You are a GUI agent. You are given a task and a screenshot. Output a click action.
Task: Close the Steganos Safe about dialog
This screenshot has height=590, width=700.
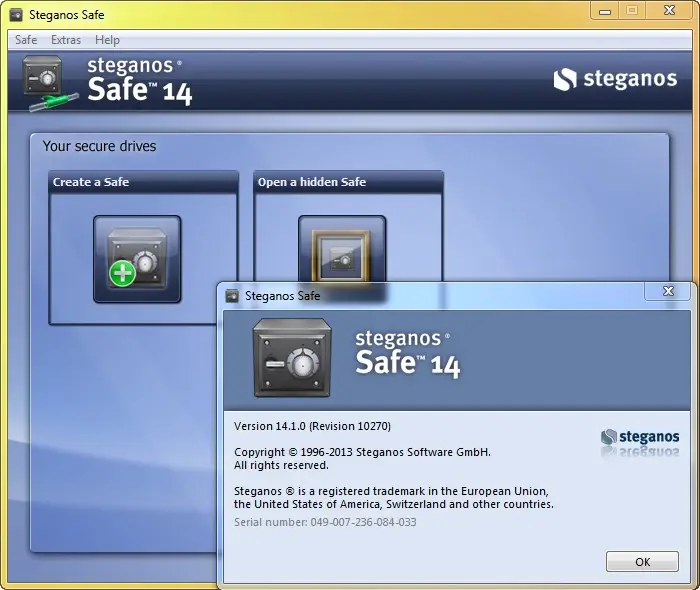(x=668, y=291)
